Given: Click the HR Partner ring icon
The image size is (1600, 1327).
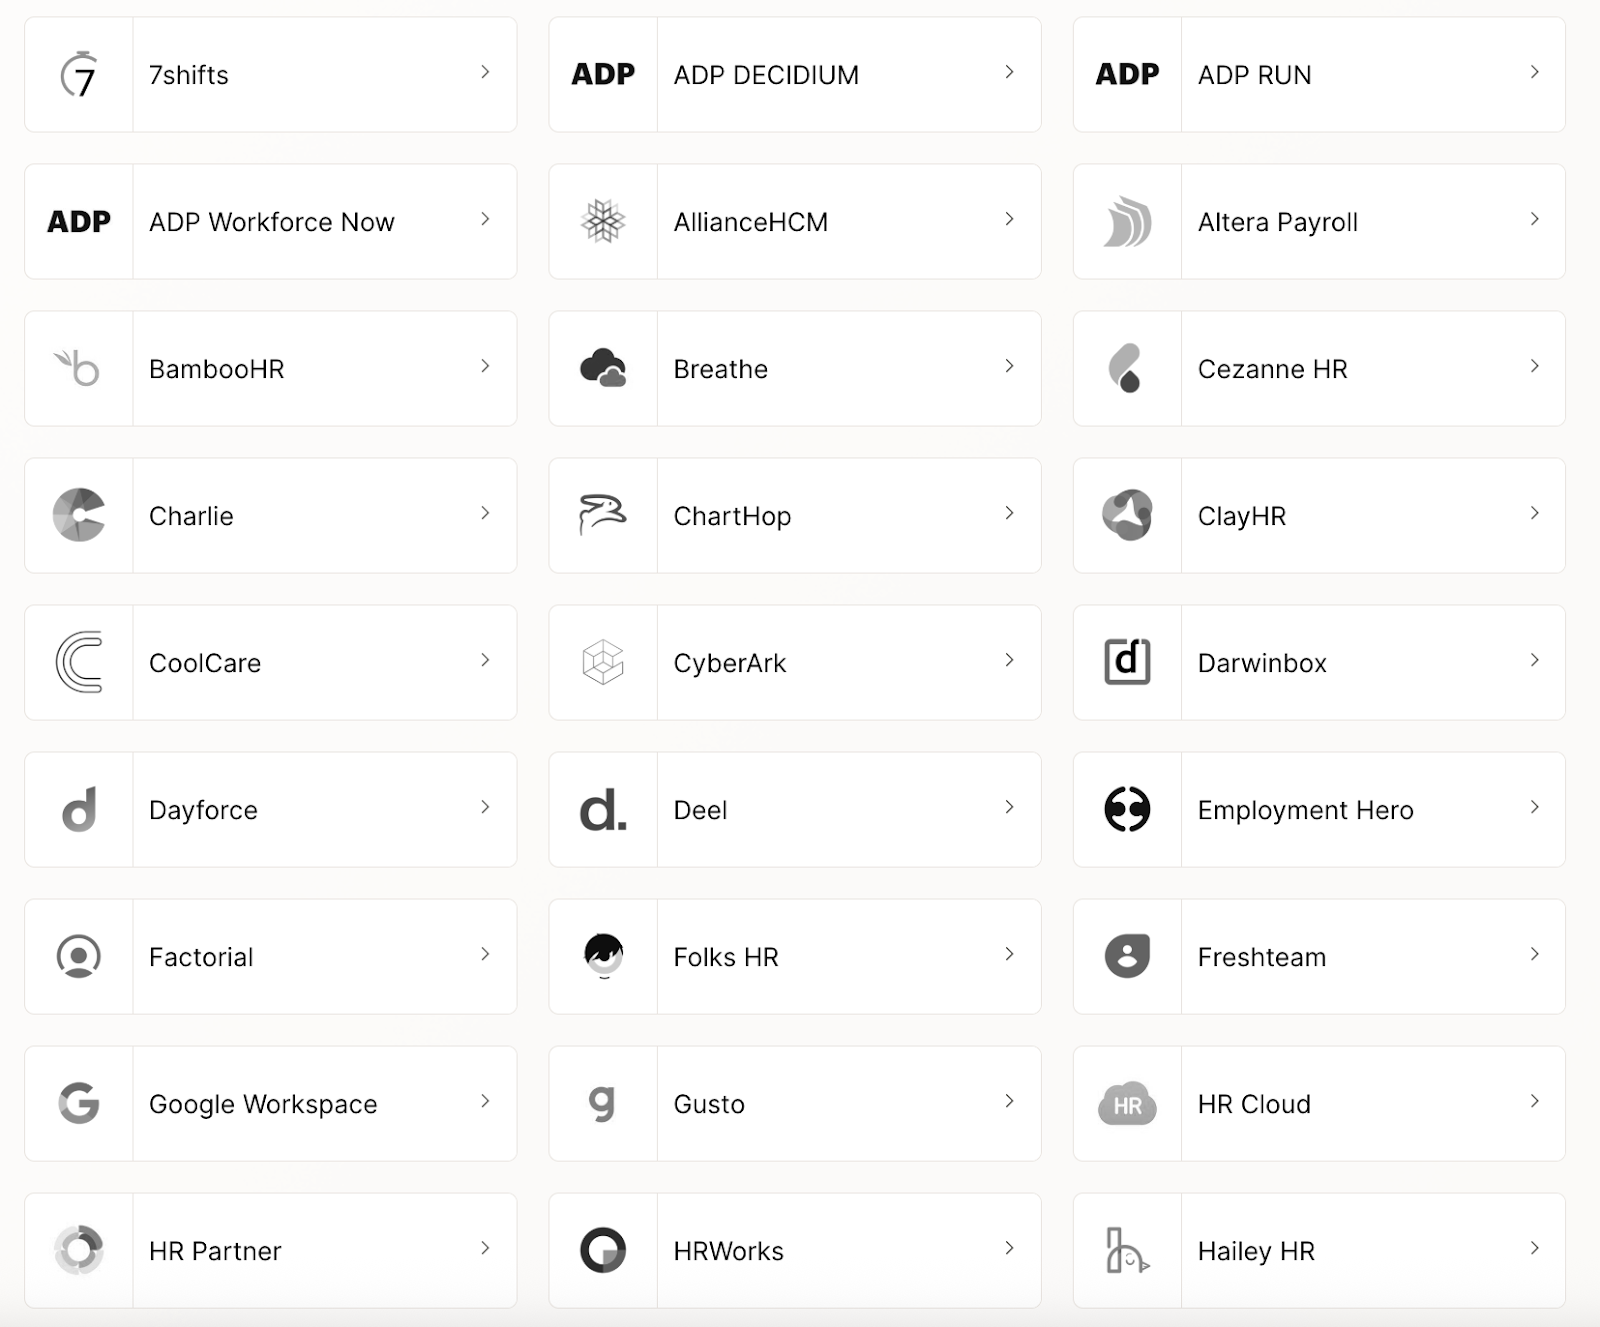Looking at the screenshot, I should pyautogui.click(x=79, y=1250).
